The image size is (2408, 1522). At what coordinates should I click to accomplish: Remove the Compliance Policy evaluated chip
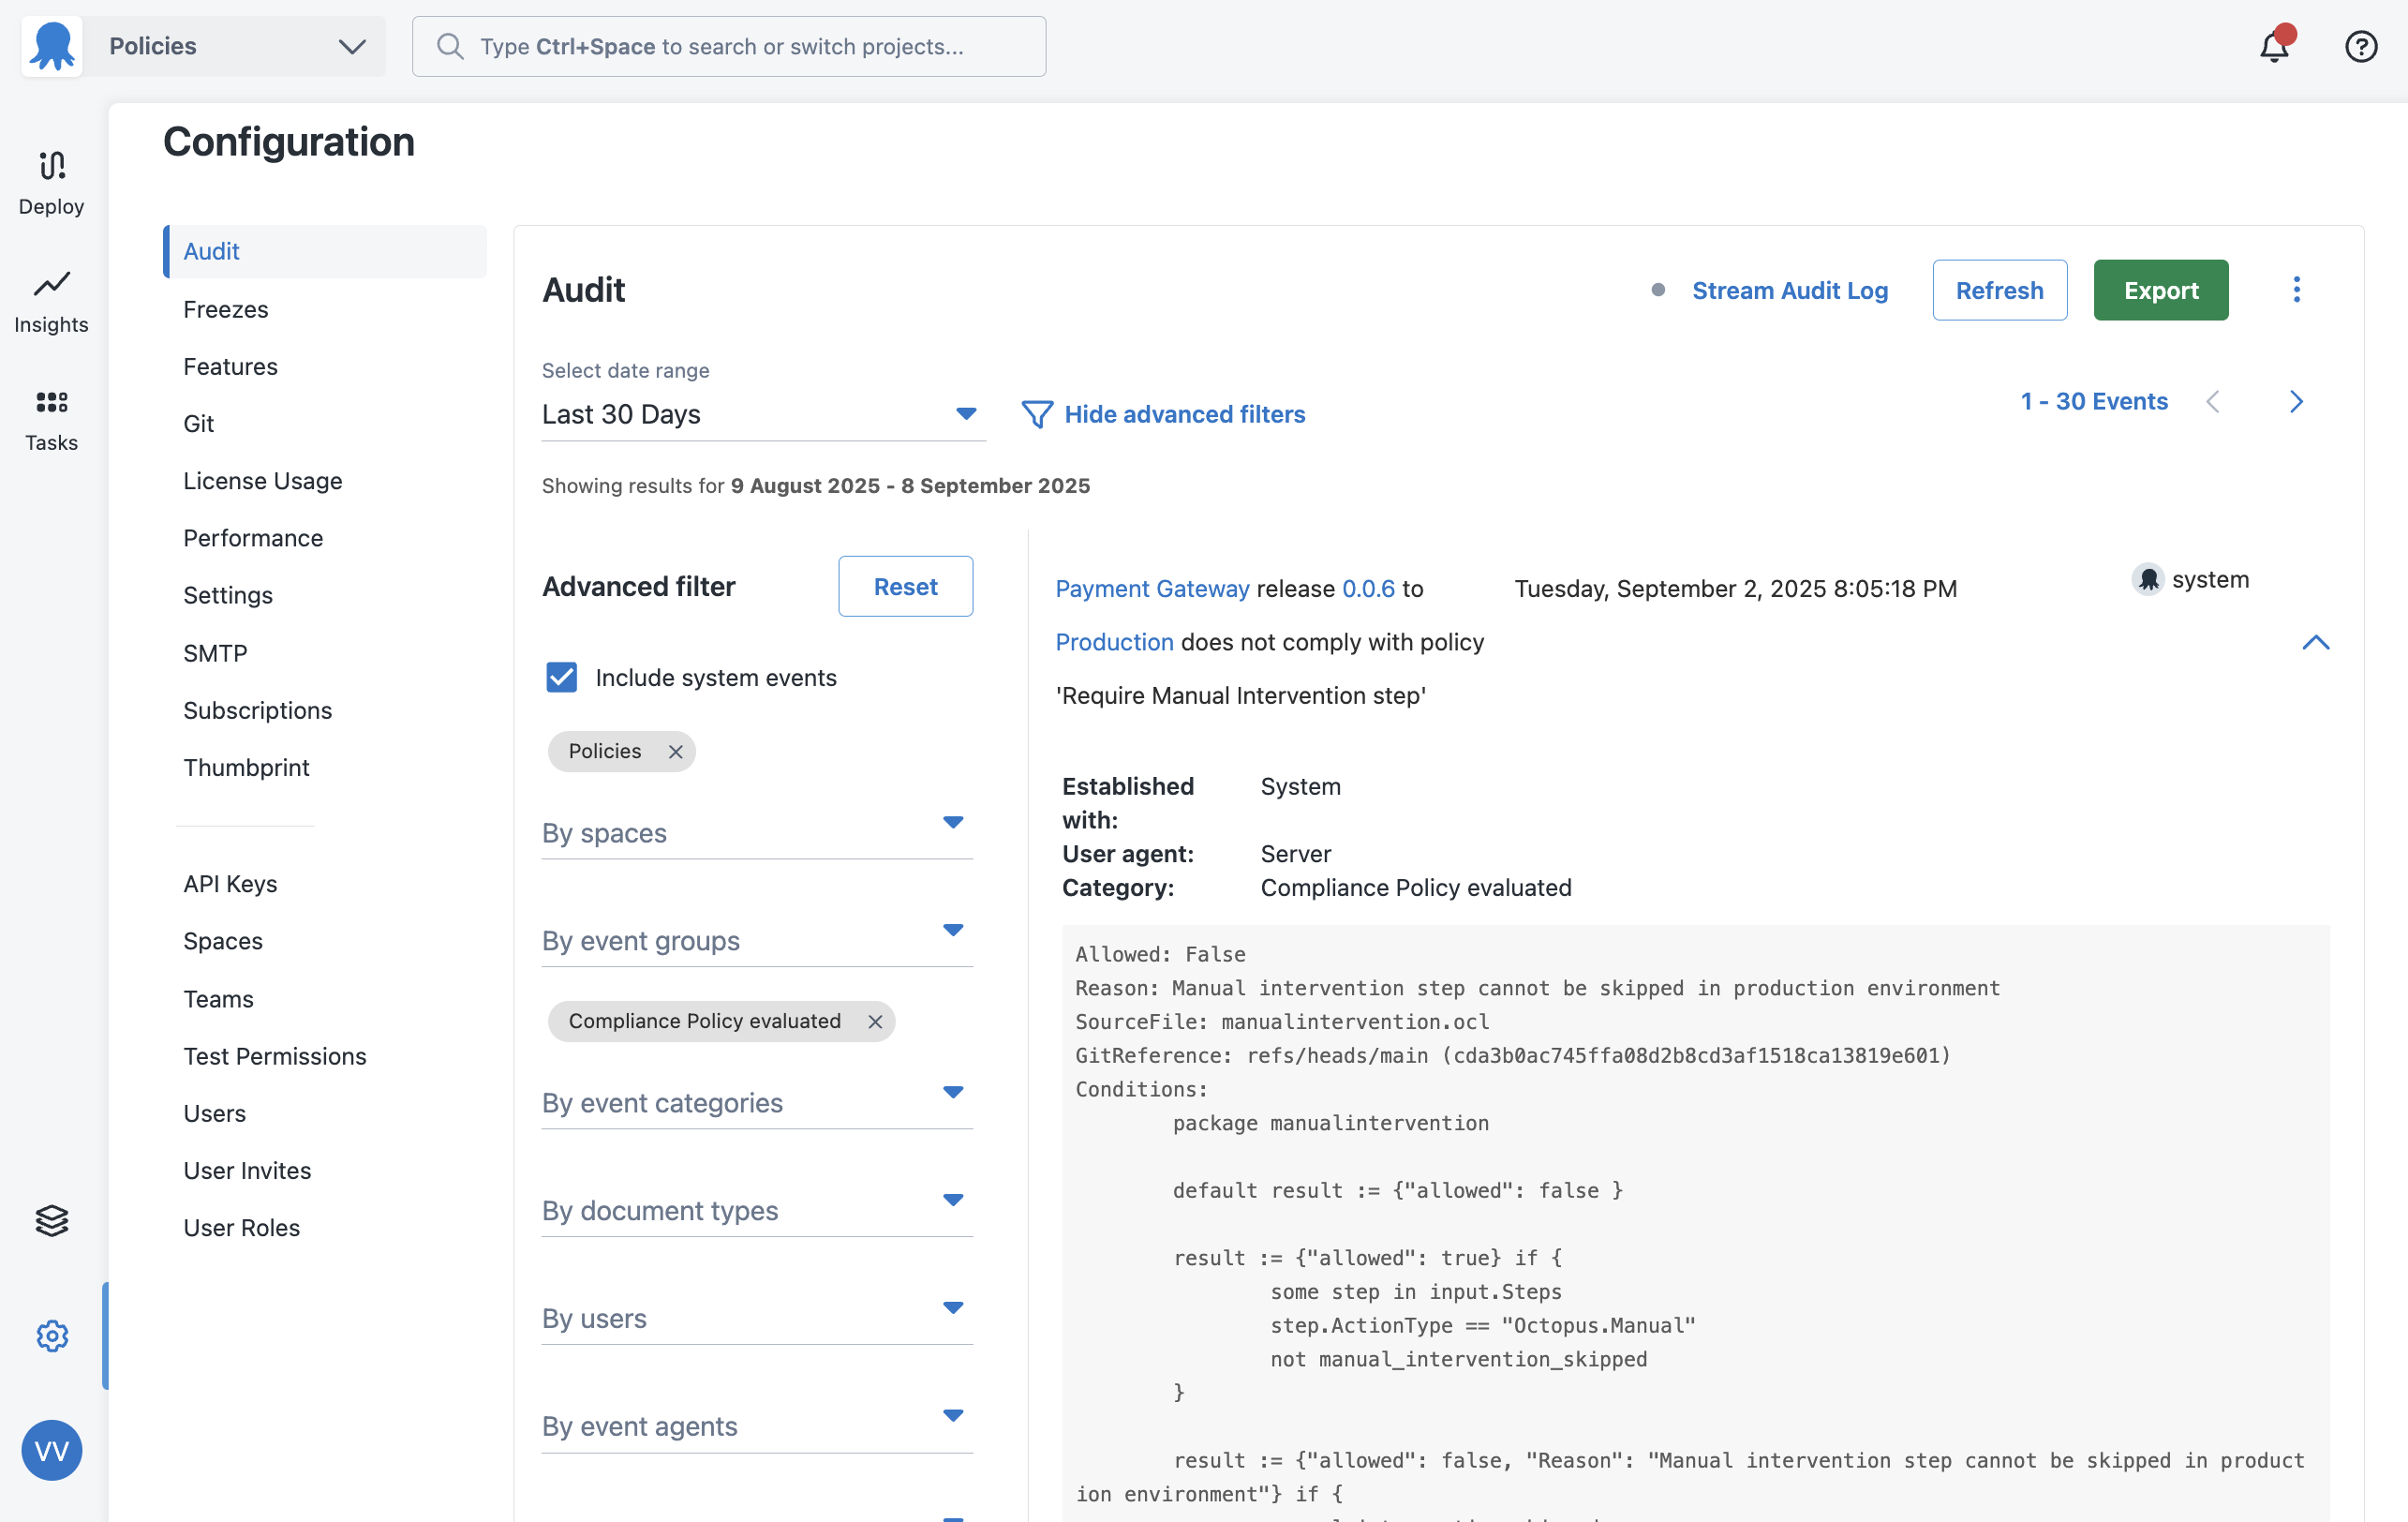tap(875, 1021)
